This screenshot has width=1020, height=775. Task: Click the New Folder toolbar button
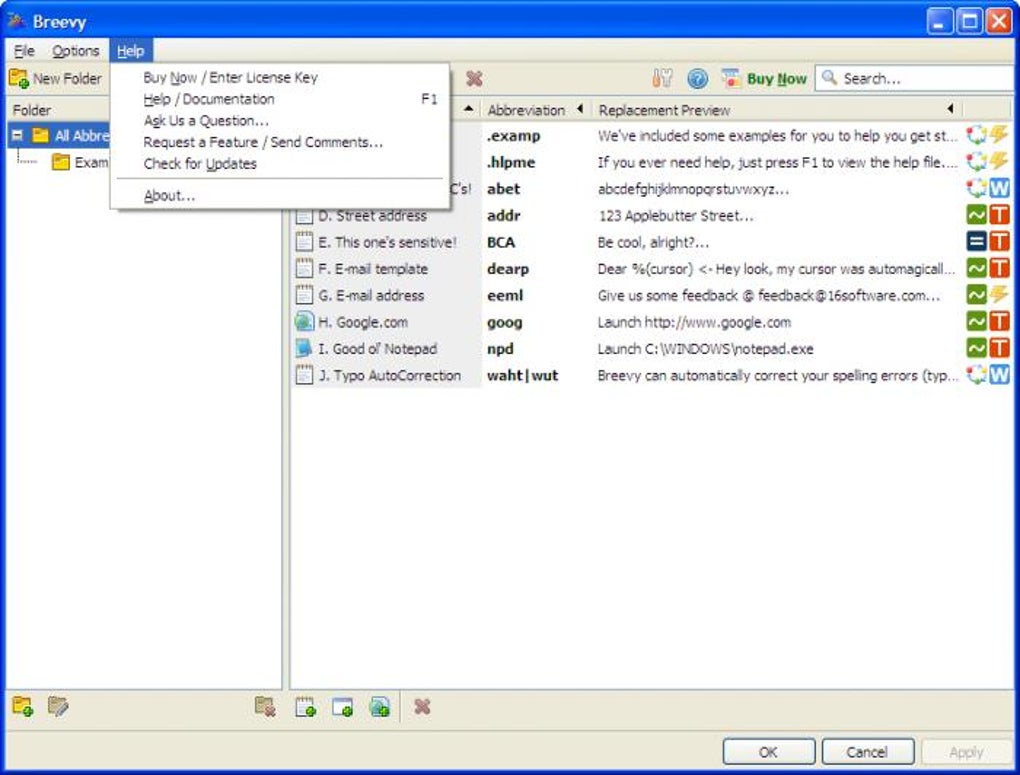55,79
